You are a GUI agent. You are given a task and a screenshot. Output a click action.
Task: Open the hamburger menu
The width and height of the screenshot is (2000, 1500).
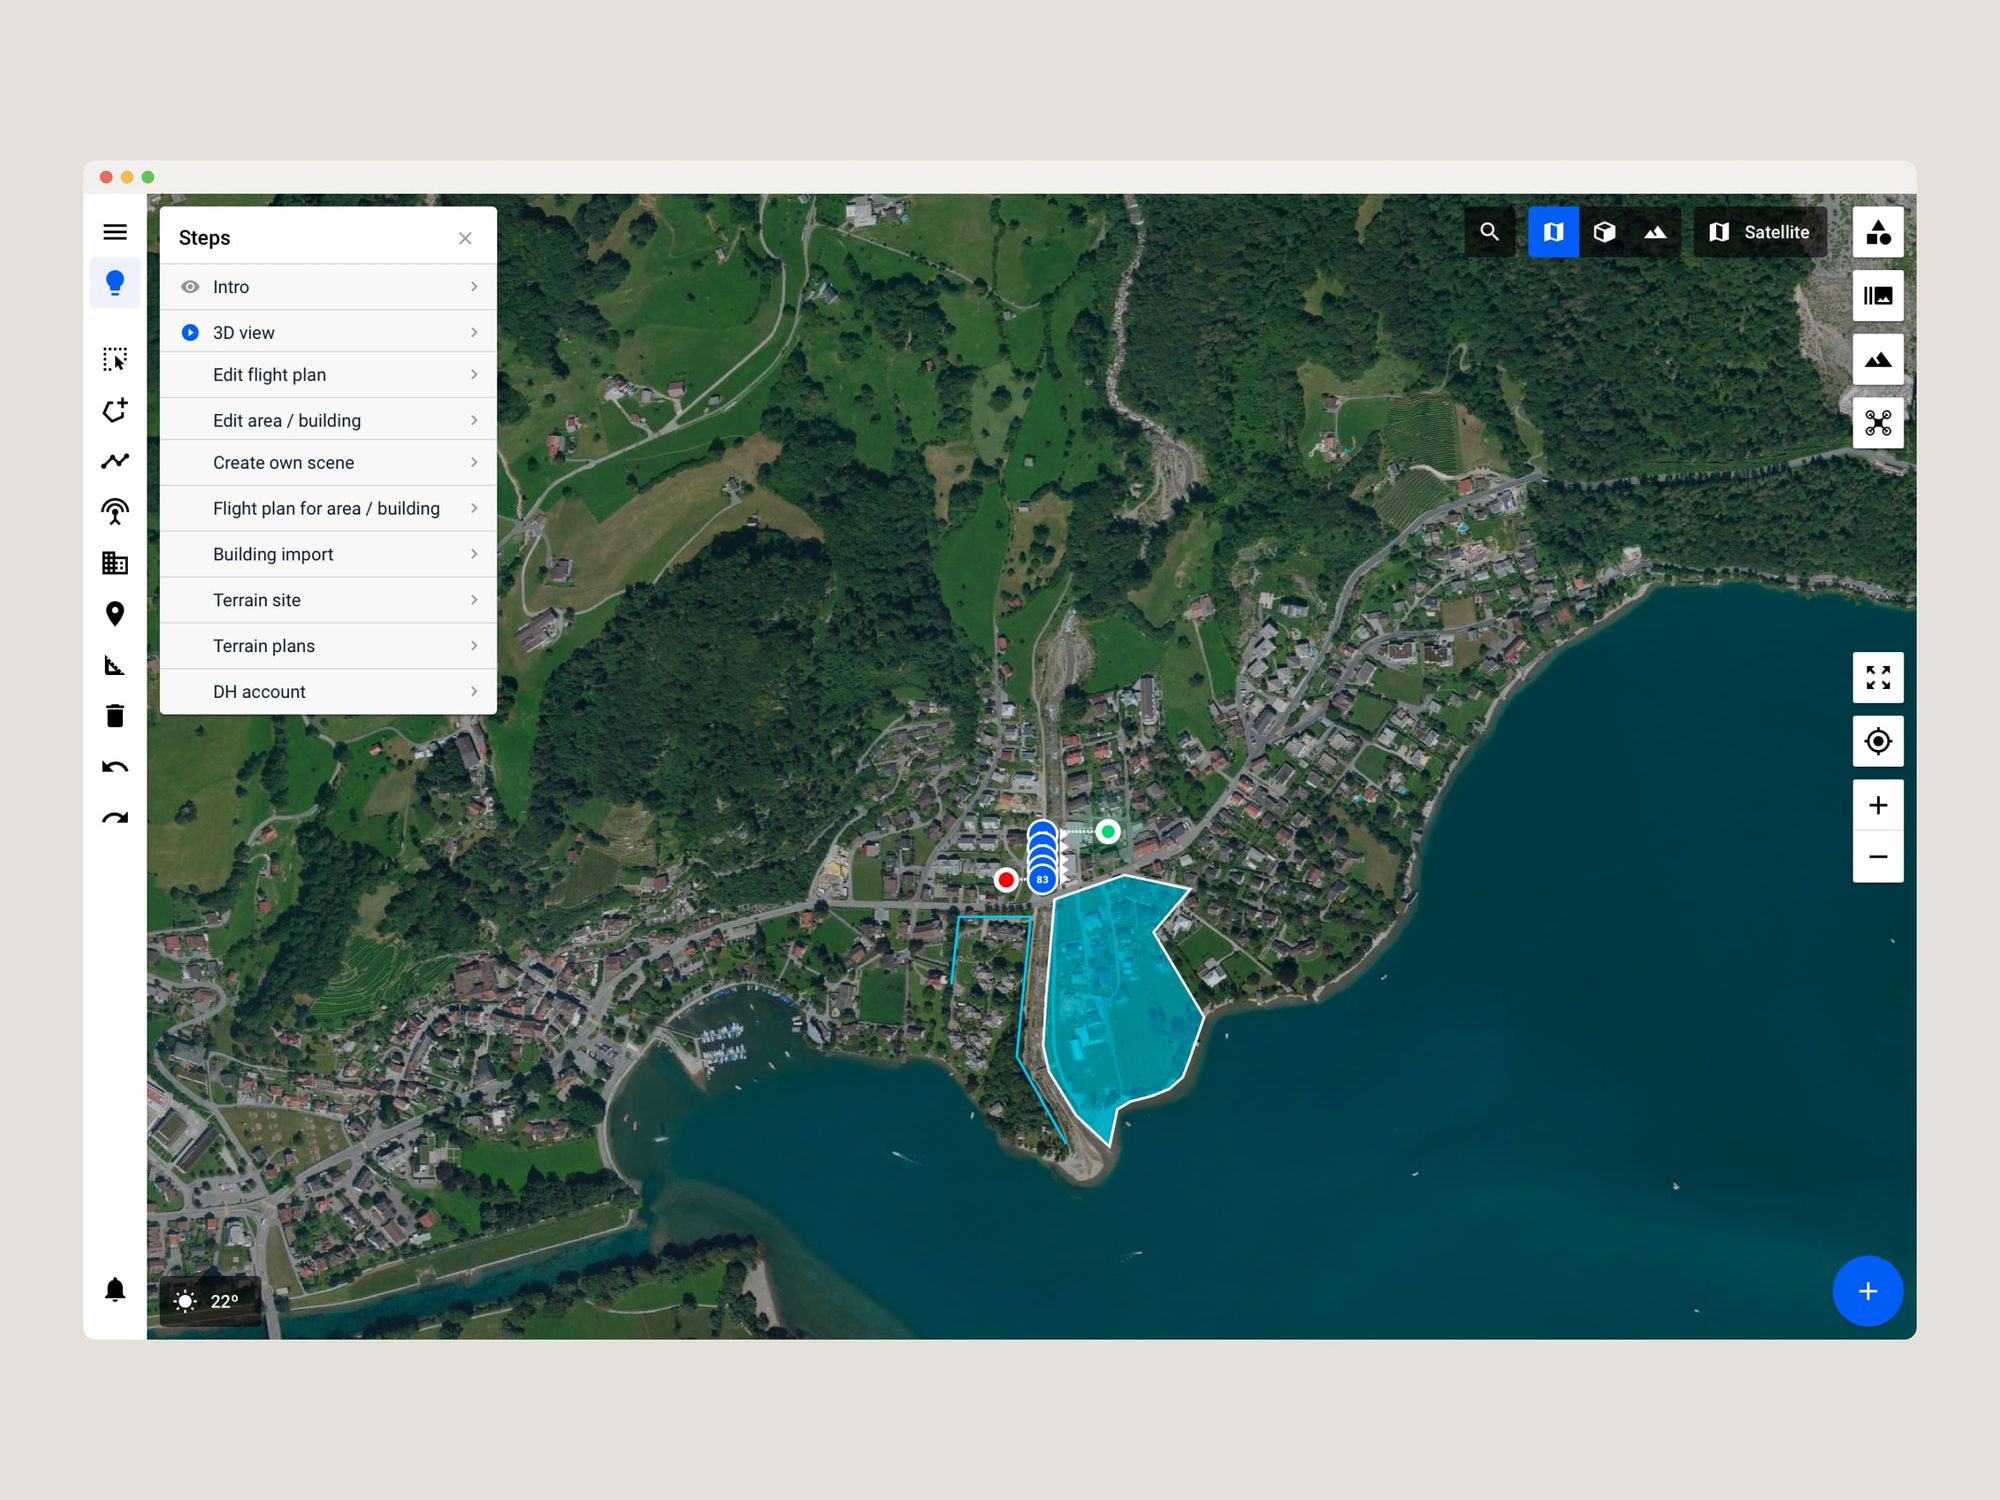115,232
